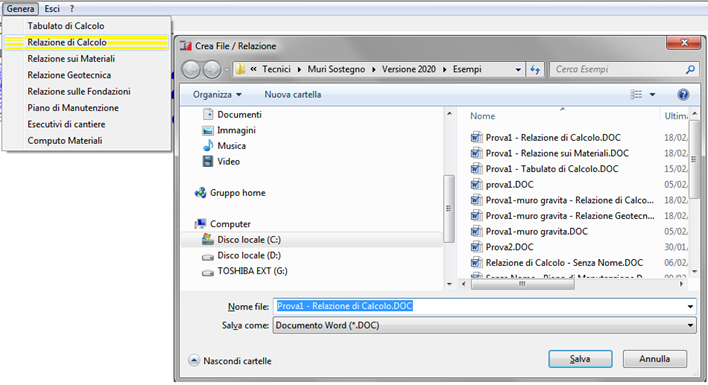Click the forward navigation arrow
Image resolution: width=708 pixels, height=385 pixels.
pyautogui.click(x=212, y=70)
